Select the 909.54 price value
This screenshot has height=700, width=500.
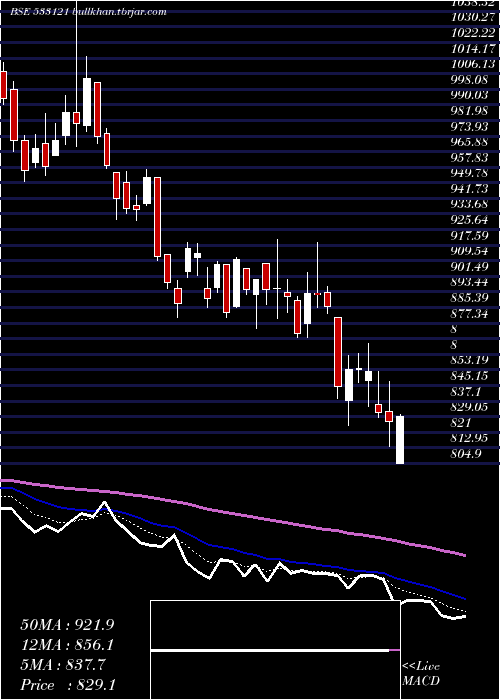(471, 252)
